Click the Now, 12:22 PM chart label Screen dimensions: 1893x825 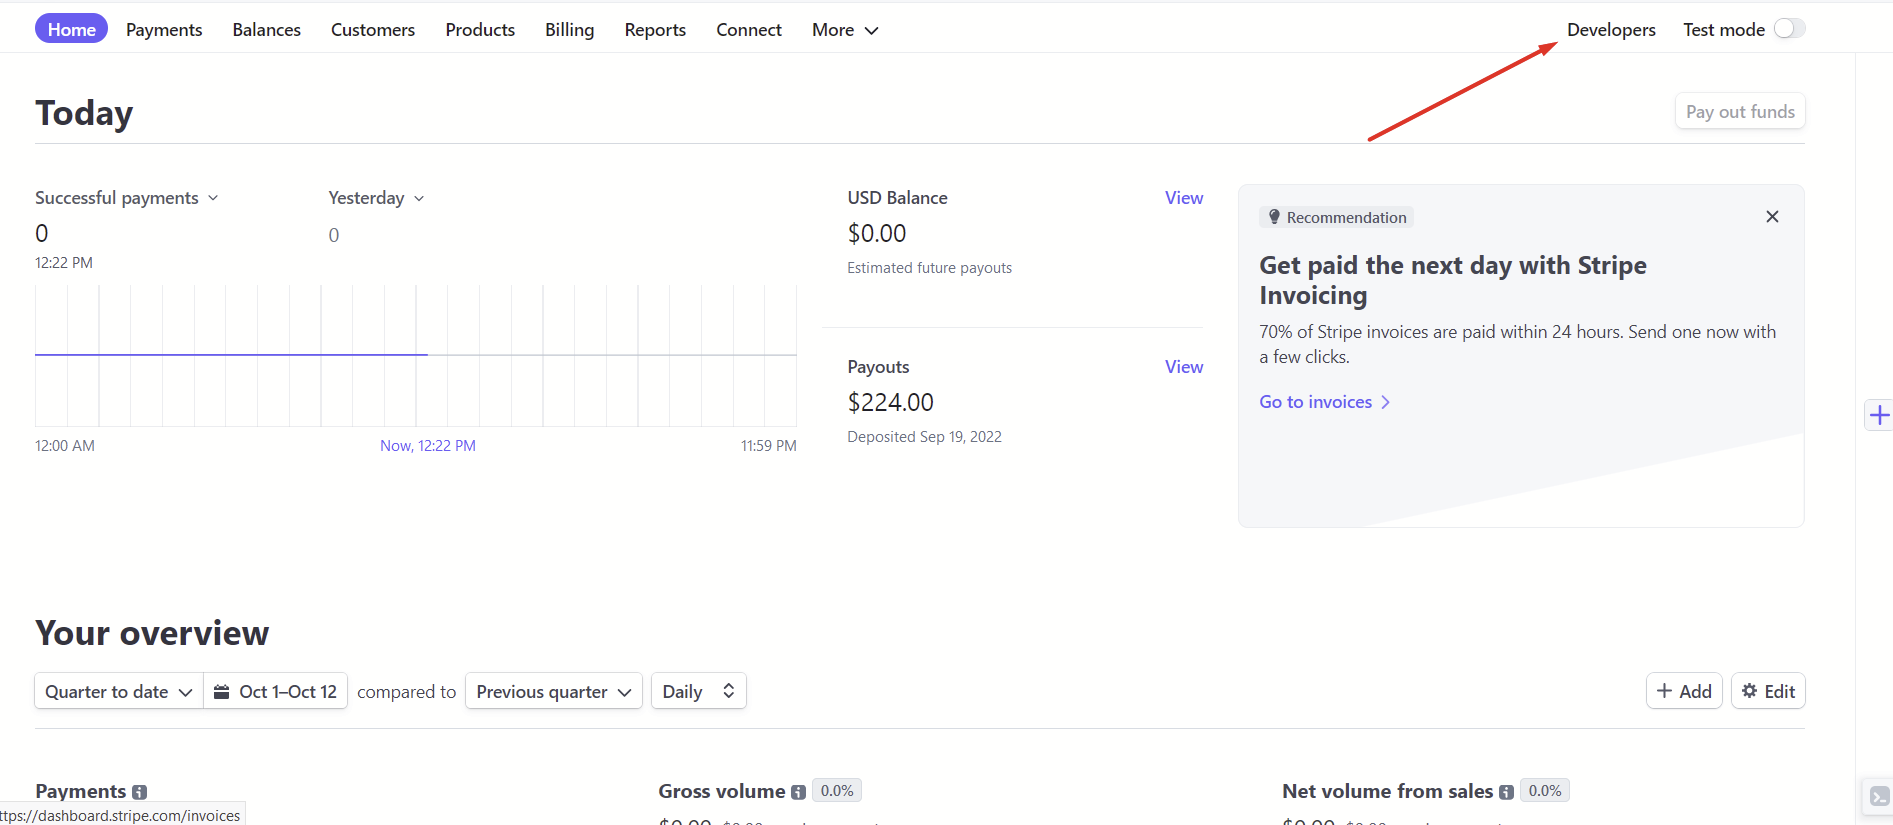pos(428,446)
